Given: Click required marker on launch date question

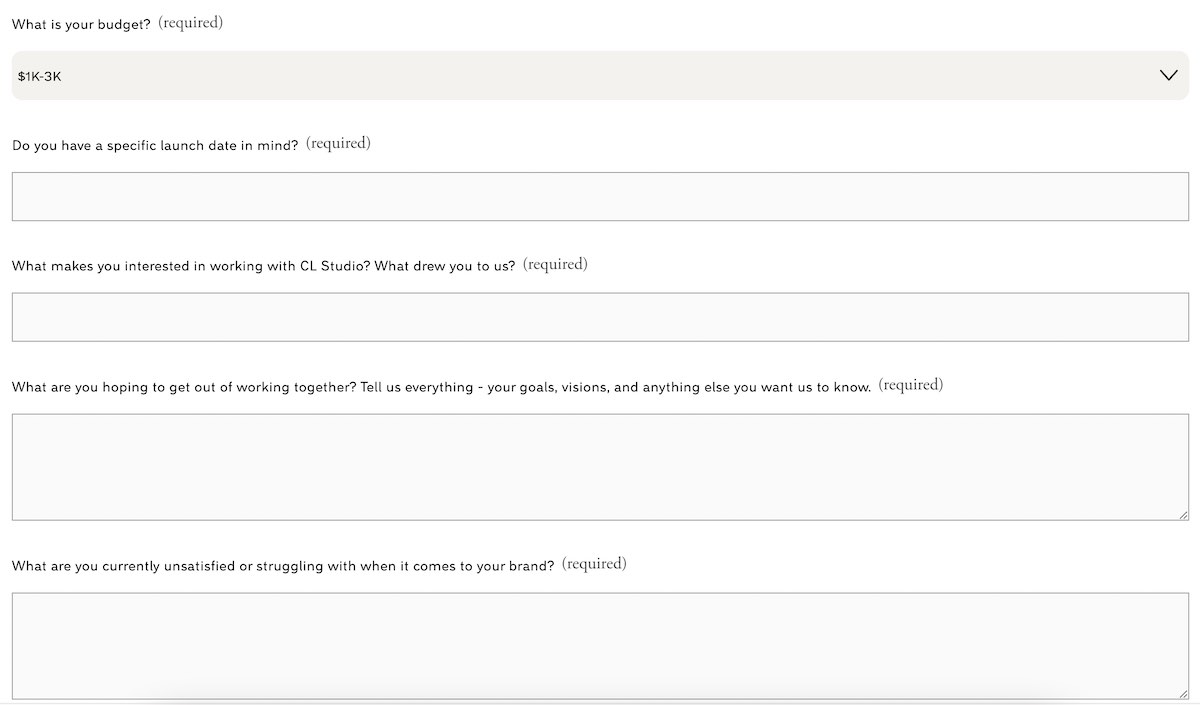Looking at the screenshot, I should pos(338,142).
